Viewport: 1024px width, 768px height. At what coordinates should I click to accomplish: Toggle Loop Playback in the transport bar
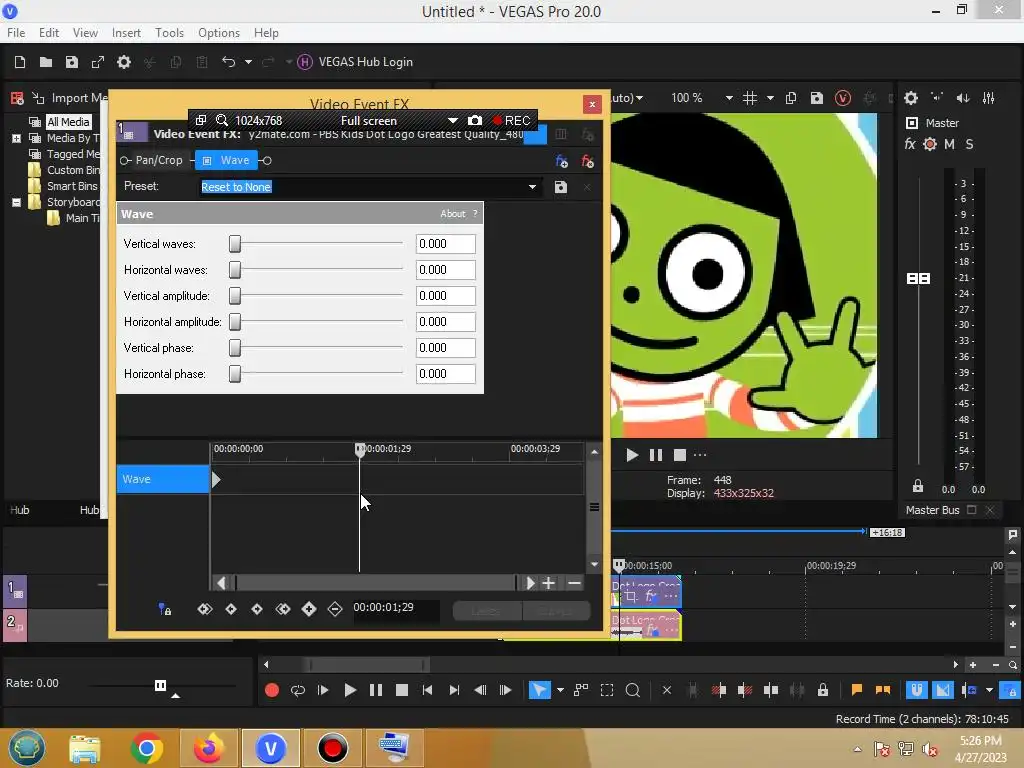coord(298,690)
